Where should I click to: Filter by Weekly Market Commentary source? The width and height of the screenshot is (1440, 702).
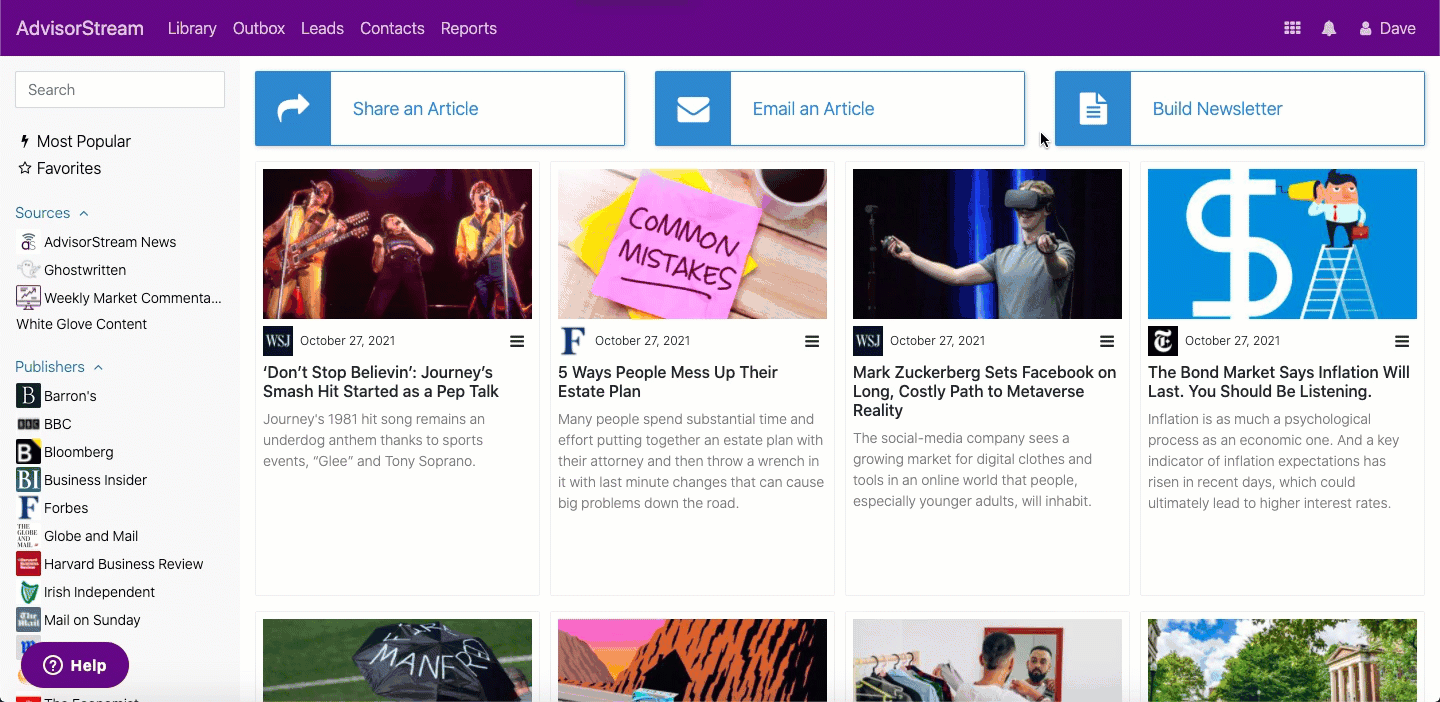pos(133,298)
